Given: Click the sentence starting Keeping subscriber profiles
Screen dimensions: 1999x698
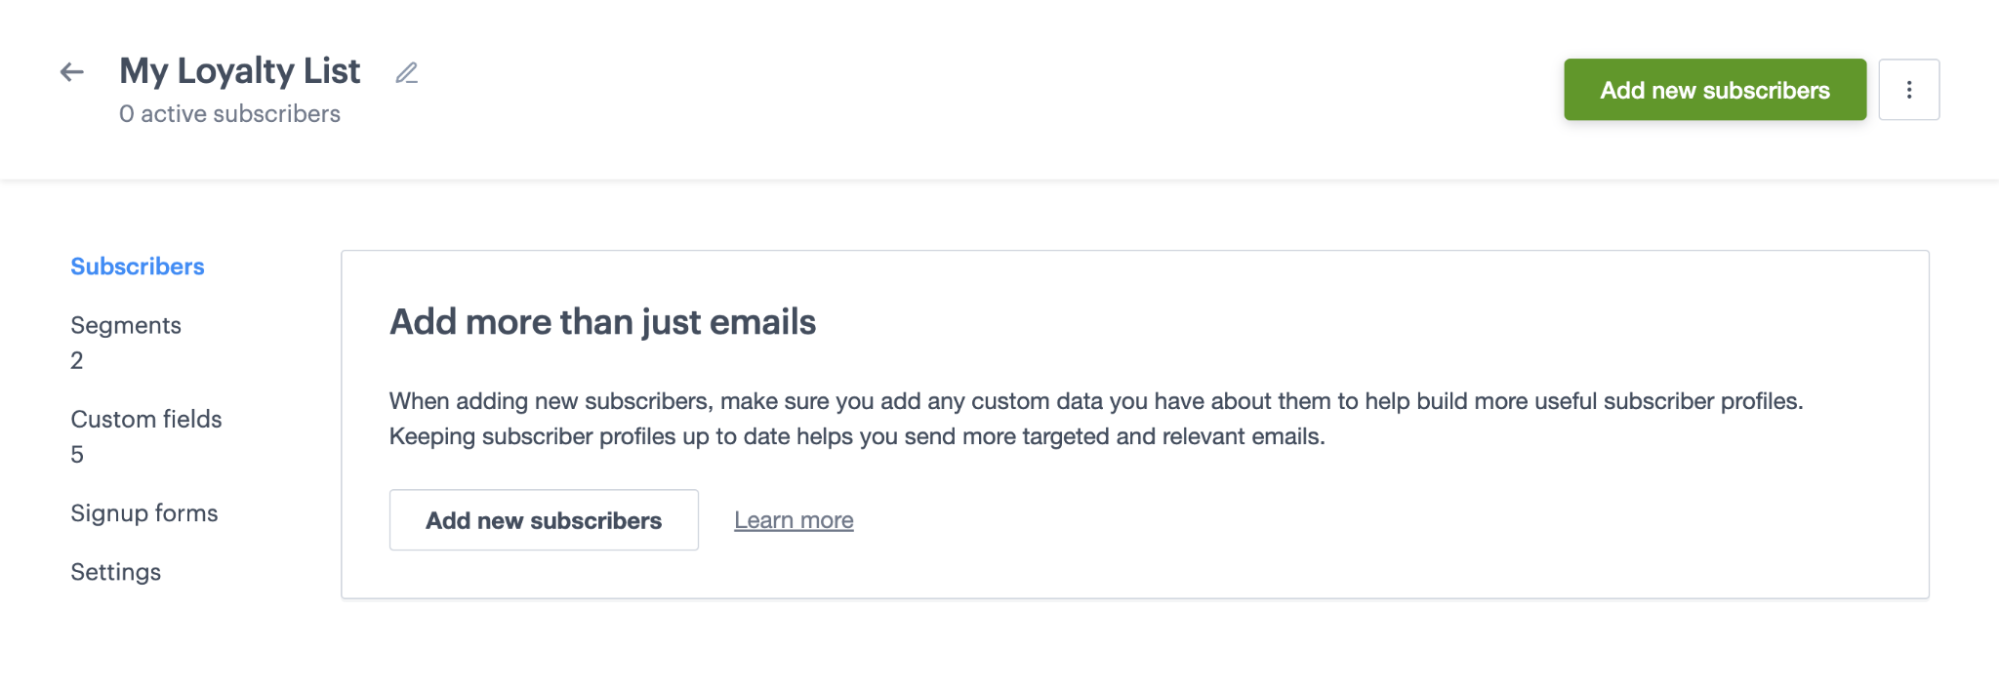Looking at the screenshot, I should pos(856,436).
